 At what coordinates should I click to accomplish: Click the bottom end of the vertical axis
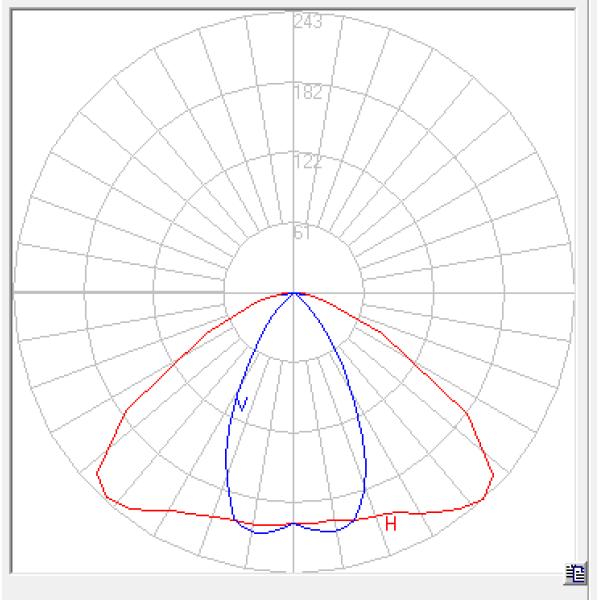[x=293, y=572]
